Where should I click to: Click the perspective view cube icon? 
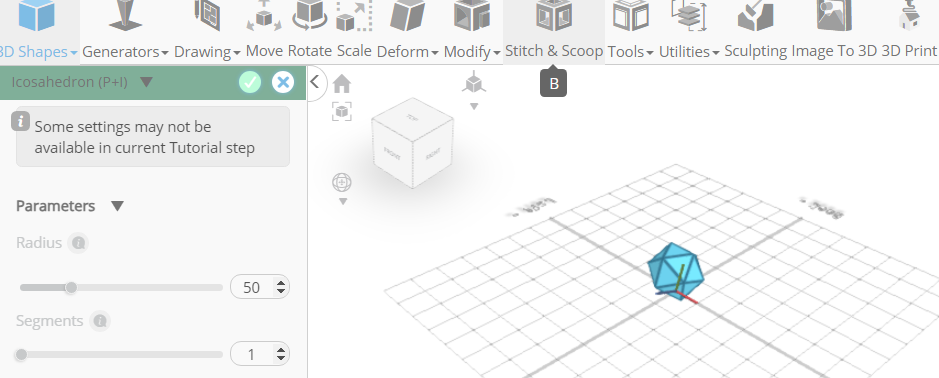474,83
